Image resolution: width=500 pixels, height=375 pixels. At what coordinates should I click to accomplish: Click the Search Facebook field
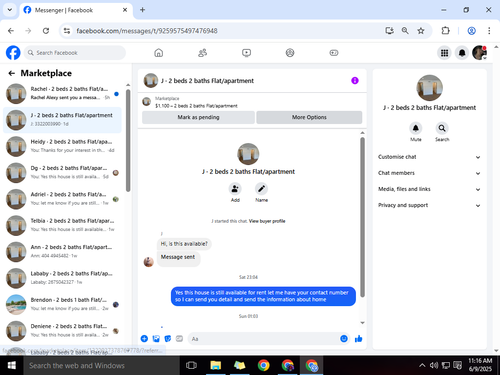[75, 53]
